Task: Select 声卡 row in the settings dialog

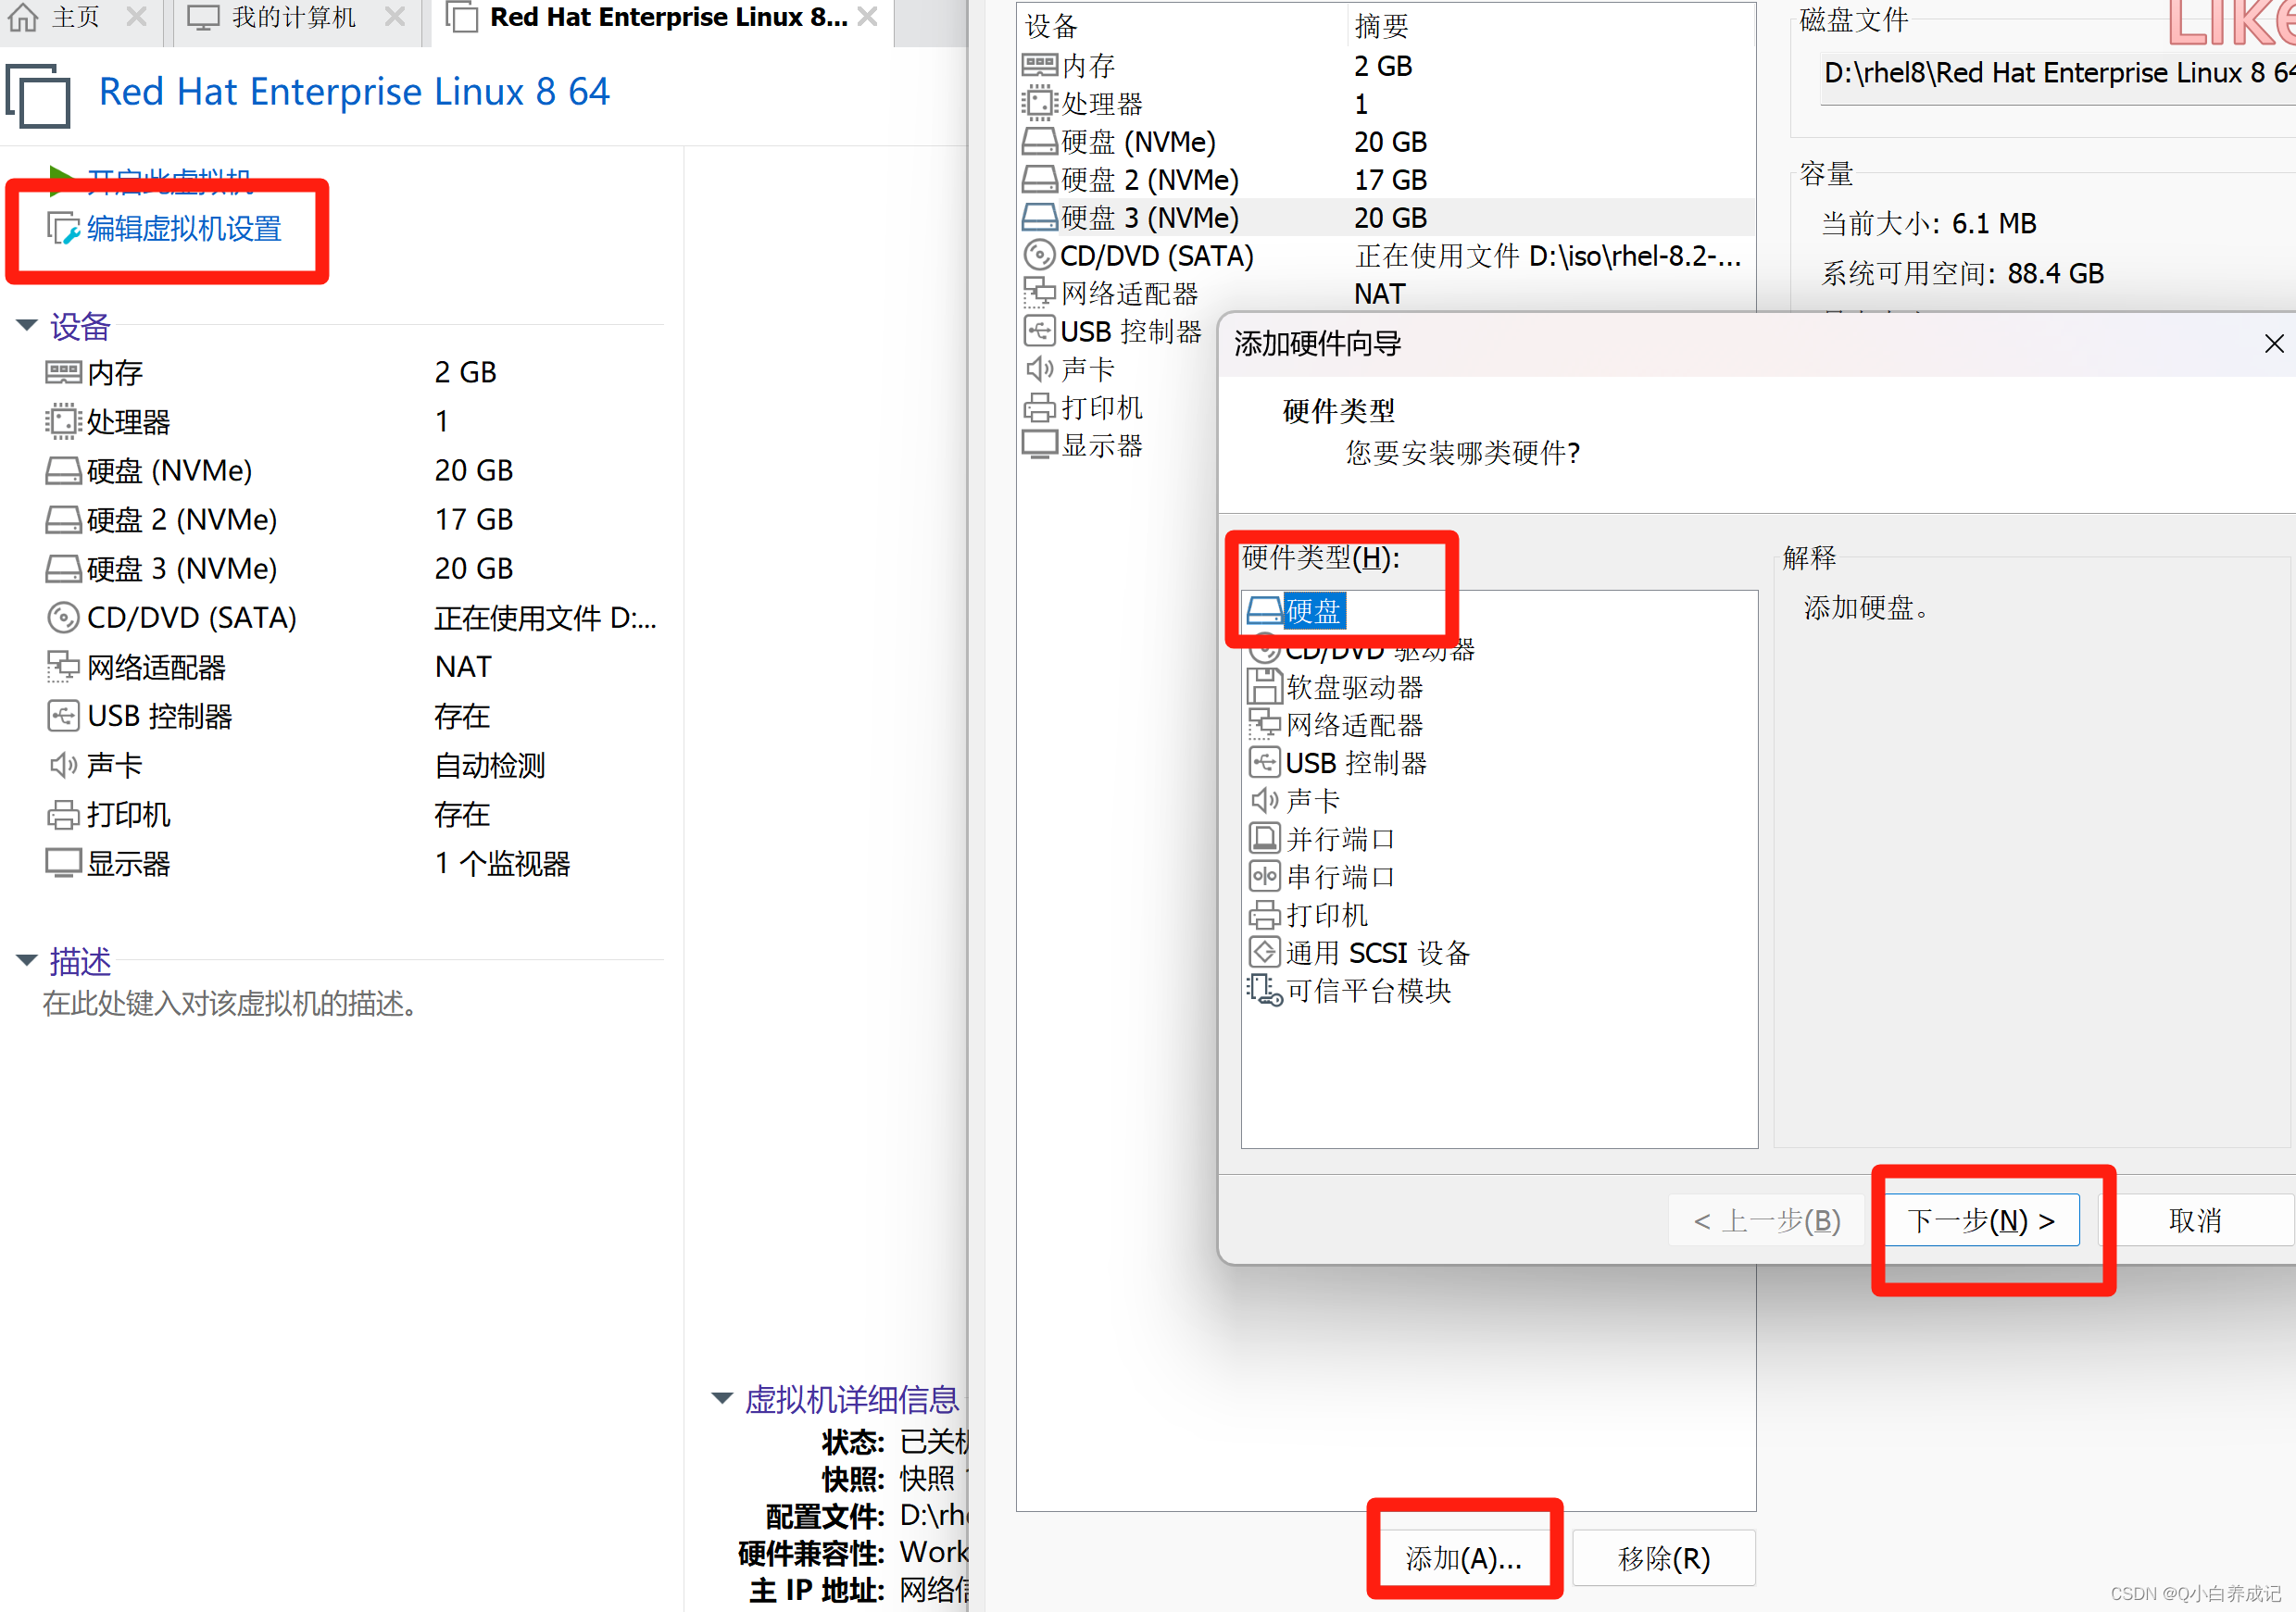Action: pyautogui.click(x=1116, y=369)
